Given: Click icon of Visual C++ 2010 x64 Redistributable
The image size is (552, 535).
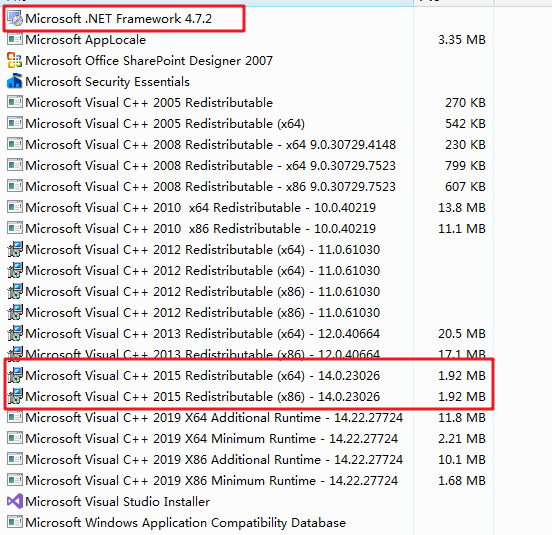Looking at the screenshot, I should pyautogui.click(x=15, y=207).
